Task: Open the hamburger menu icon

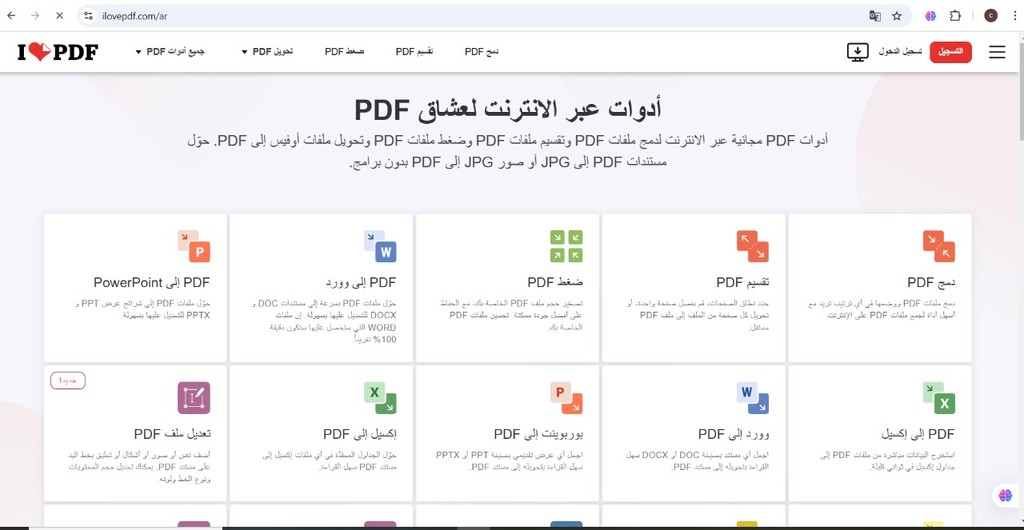Action: tap(997, 52)
